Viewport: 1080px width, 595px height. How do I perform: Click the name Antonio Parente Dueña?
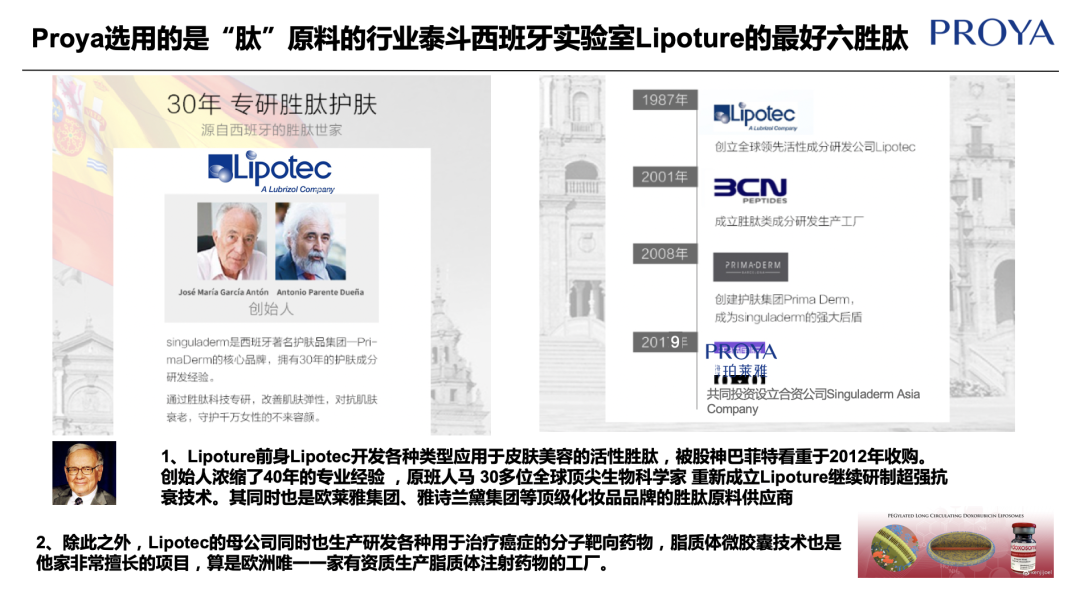pos(320,292)
